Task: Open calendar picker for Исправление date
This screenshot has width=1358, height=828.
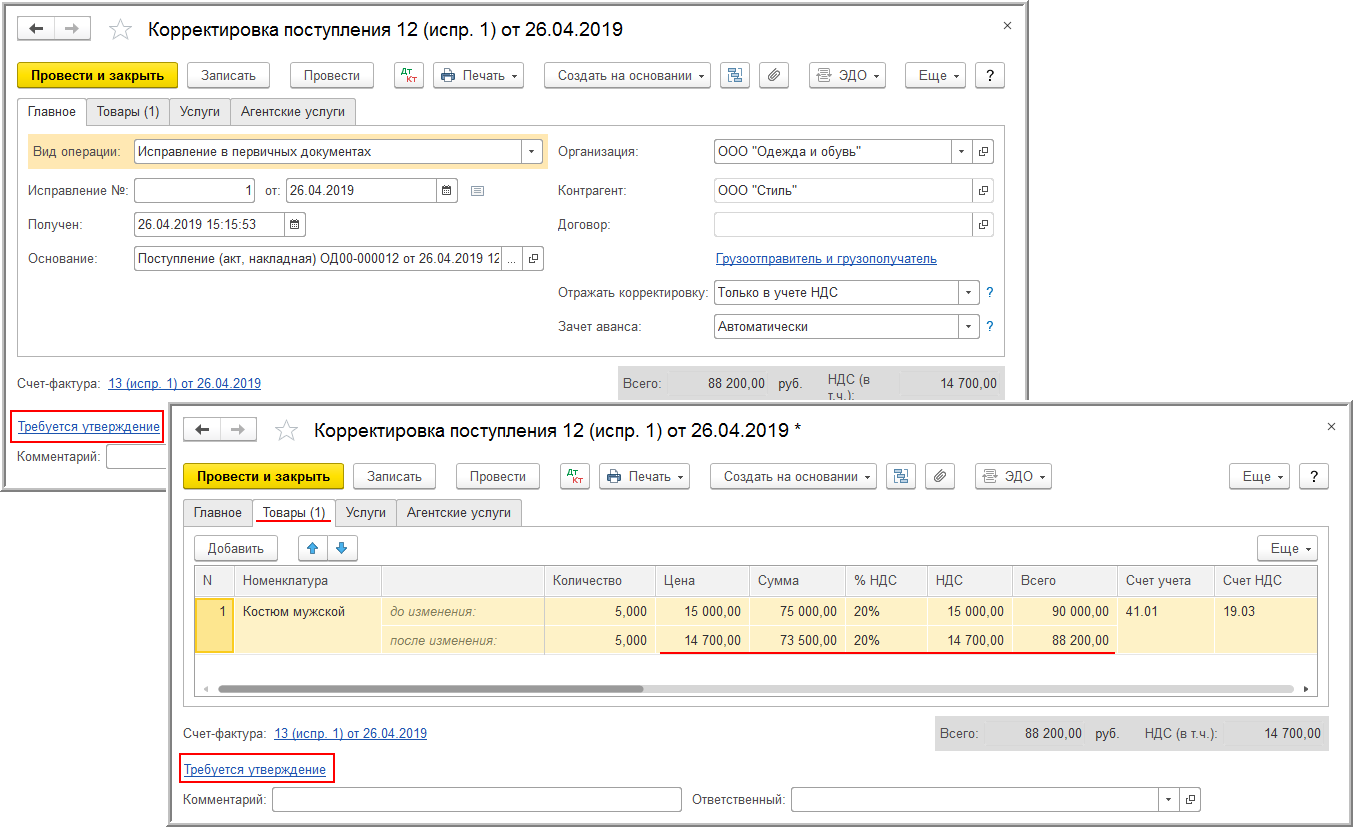Action: point(447,190)
